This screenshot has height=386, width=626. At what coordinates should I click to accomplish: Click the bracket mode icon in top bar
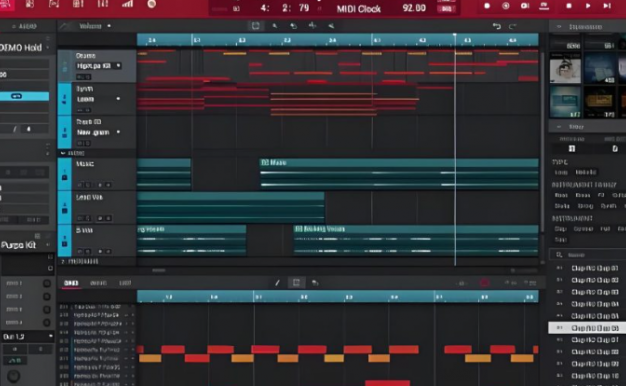[x=53, y=4]
